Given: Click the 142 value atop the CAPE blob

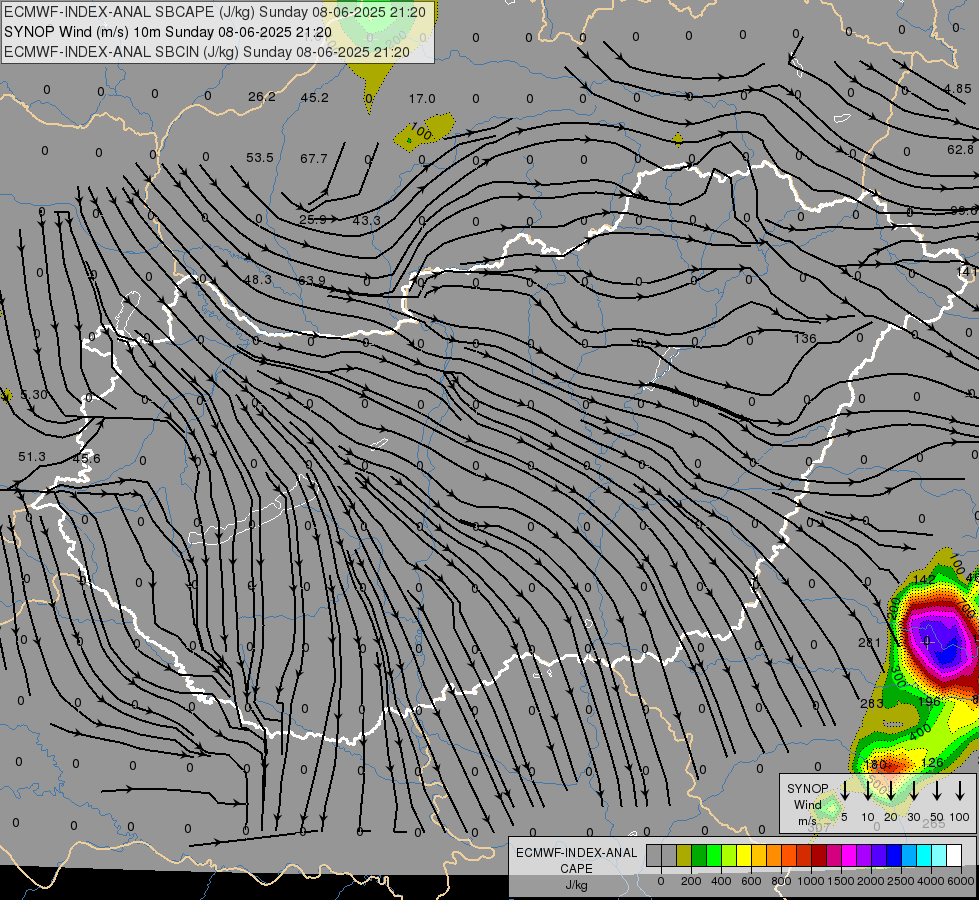Looking at the screenshot, I should pyautogui.click(x=925, y=580).
